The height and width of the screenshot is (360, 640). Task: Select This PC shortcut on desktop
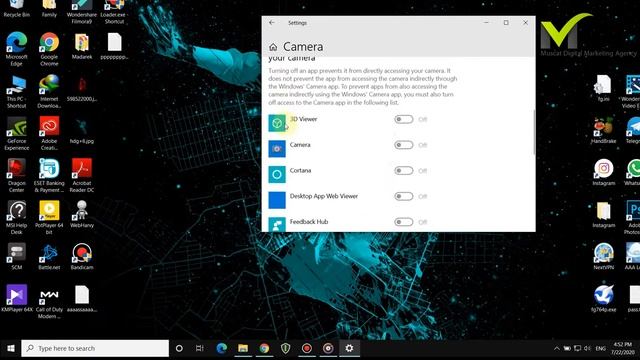(16, 91)
